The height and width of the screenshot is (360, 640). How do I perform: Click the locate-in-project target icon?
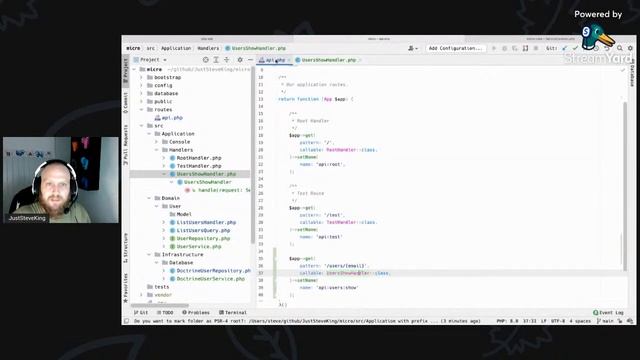[206, 60]
